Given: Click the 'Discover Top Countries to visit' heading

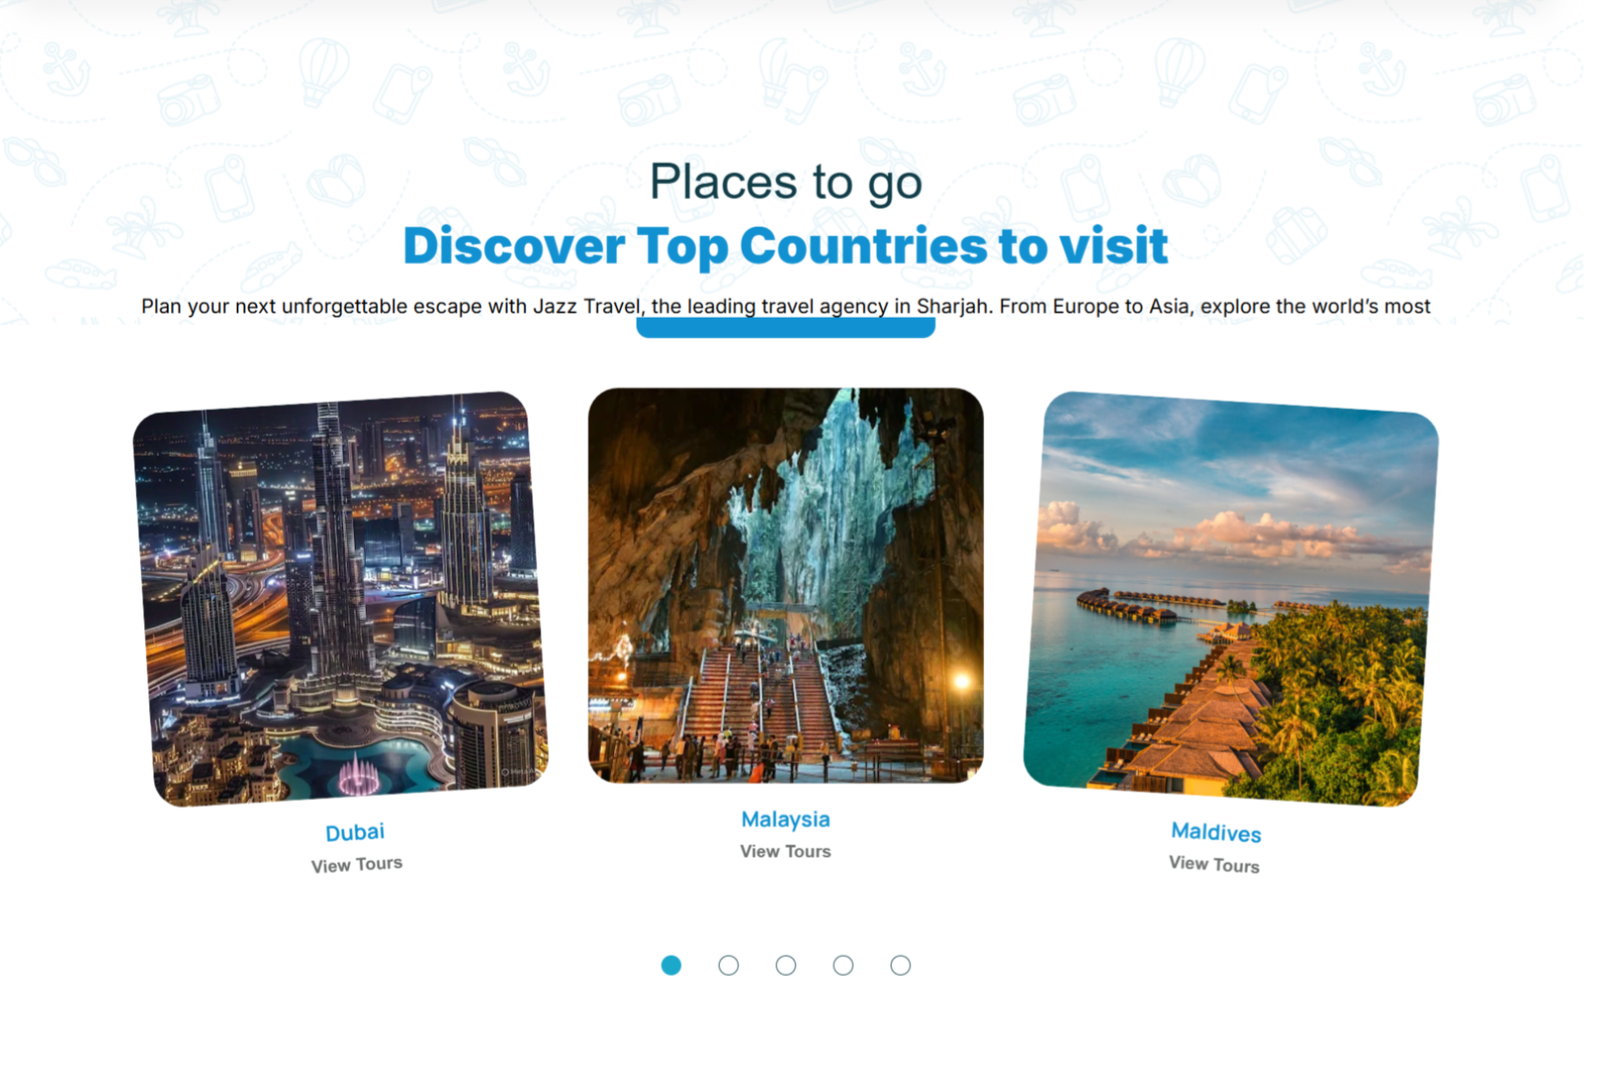Looking at the screenshot, I should pos(786,246).
